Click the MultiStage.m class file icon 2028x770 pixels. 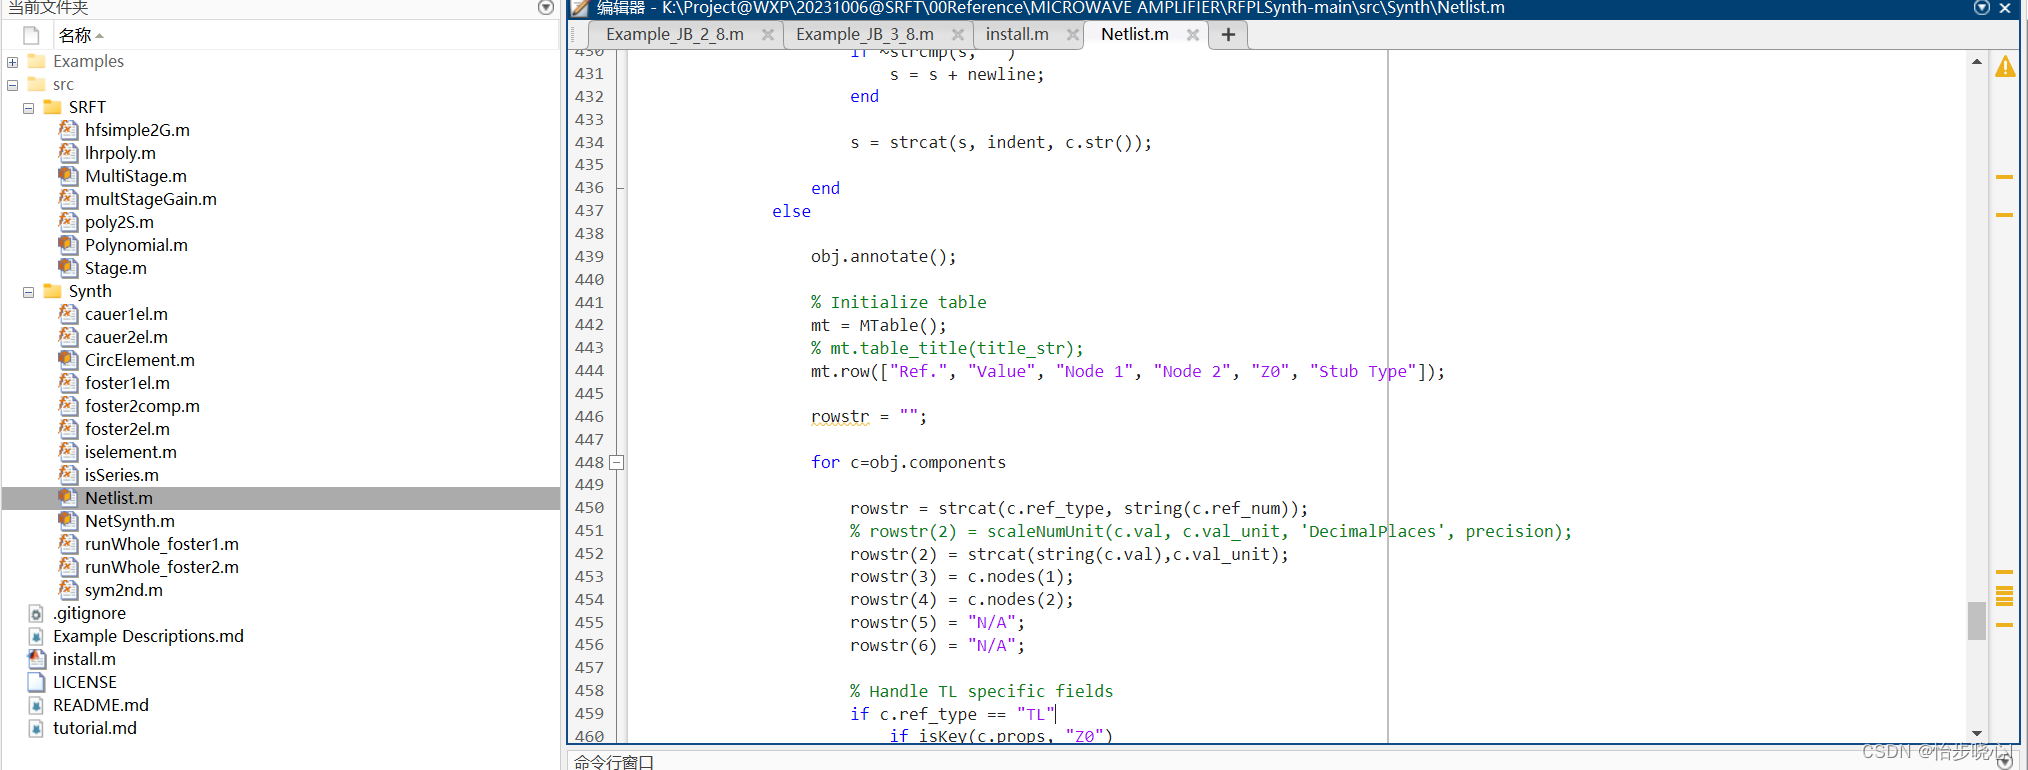click(68, 176)
